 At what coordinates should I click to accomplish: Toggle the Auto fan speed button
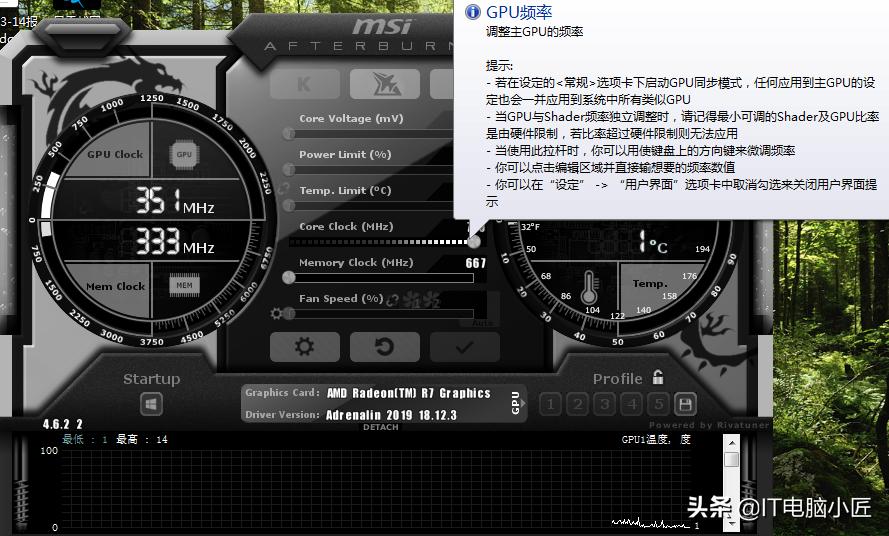click(482, 323)
